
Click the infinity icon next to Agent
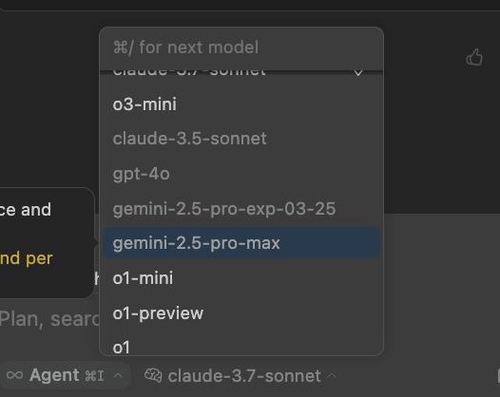pyautogui.click(x=15, y=375)
